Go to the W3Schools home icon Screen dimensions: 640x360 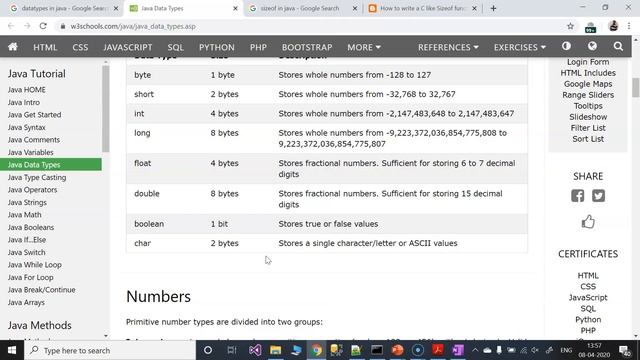click(x=13, y=47)
